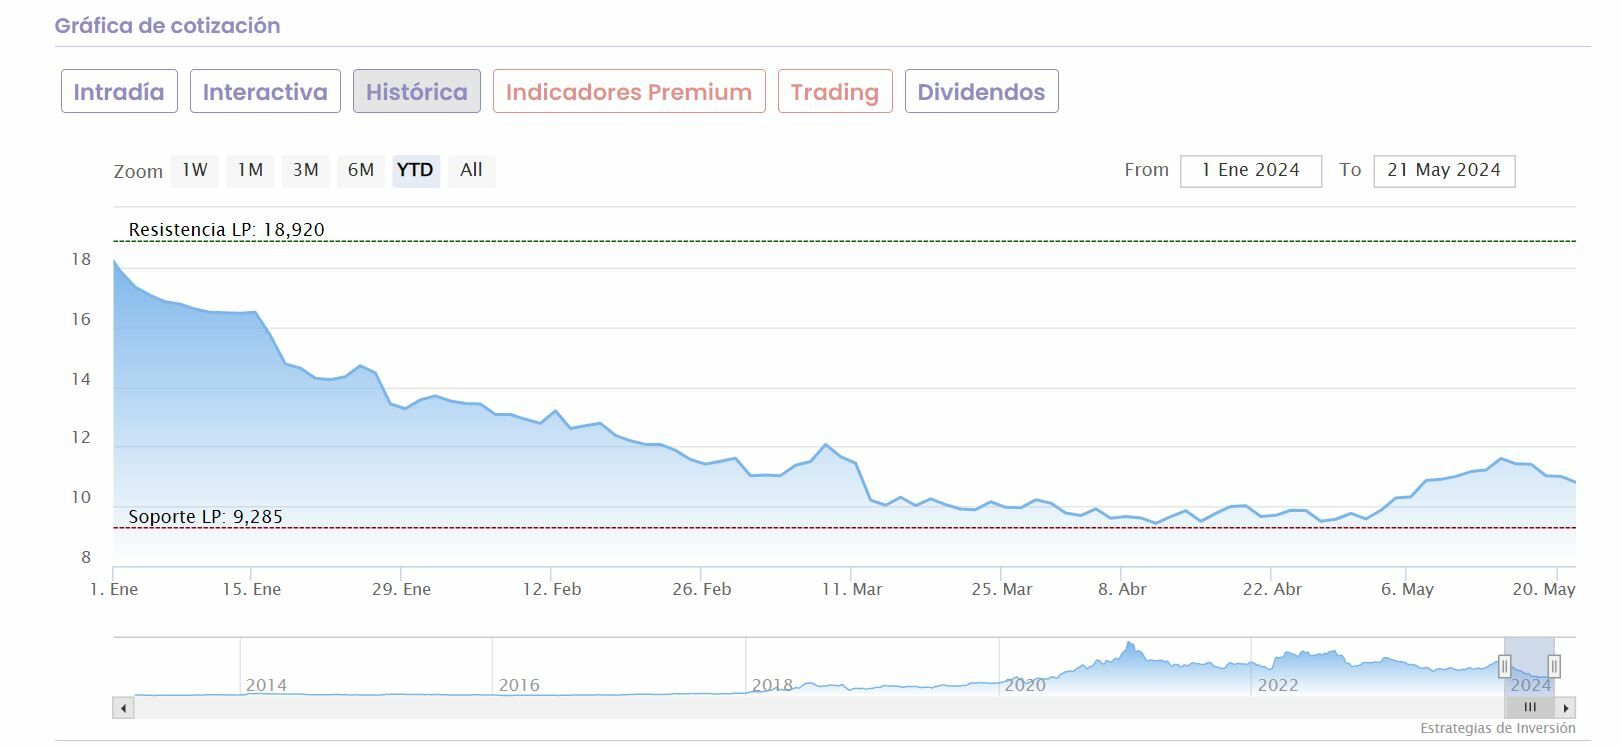
Task: Set zoom range to 3M
Action: 306,171
